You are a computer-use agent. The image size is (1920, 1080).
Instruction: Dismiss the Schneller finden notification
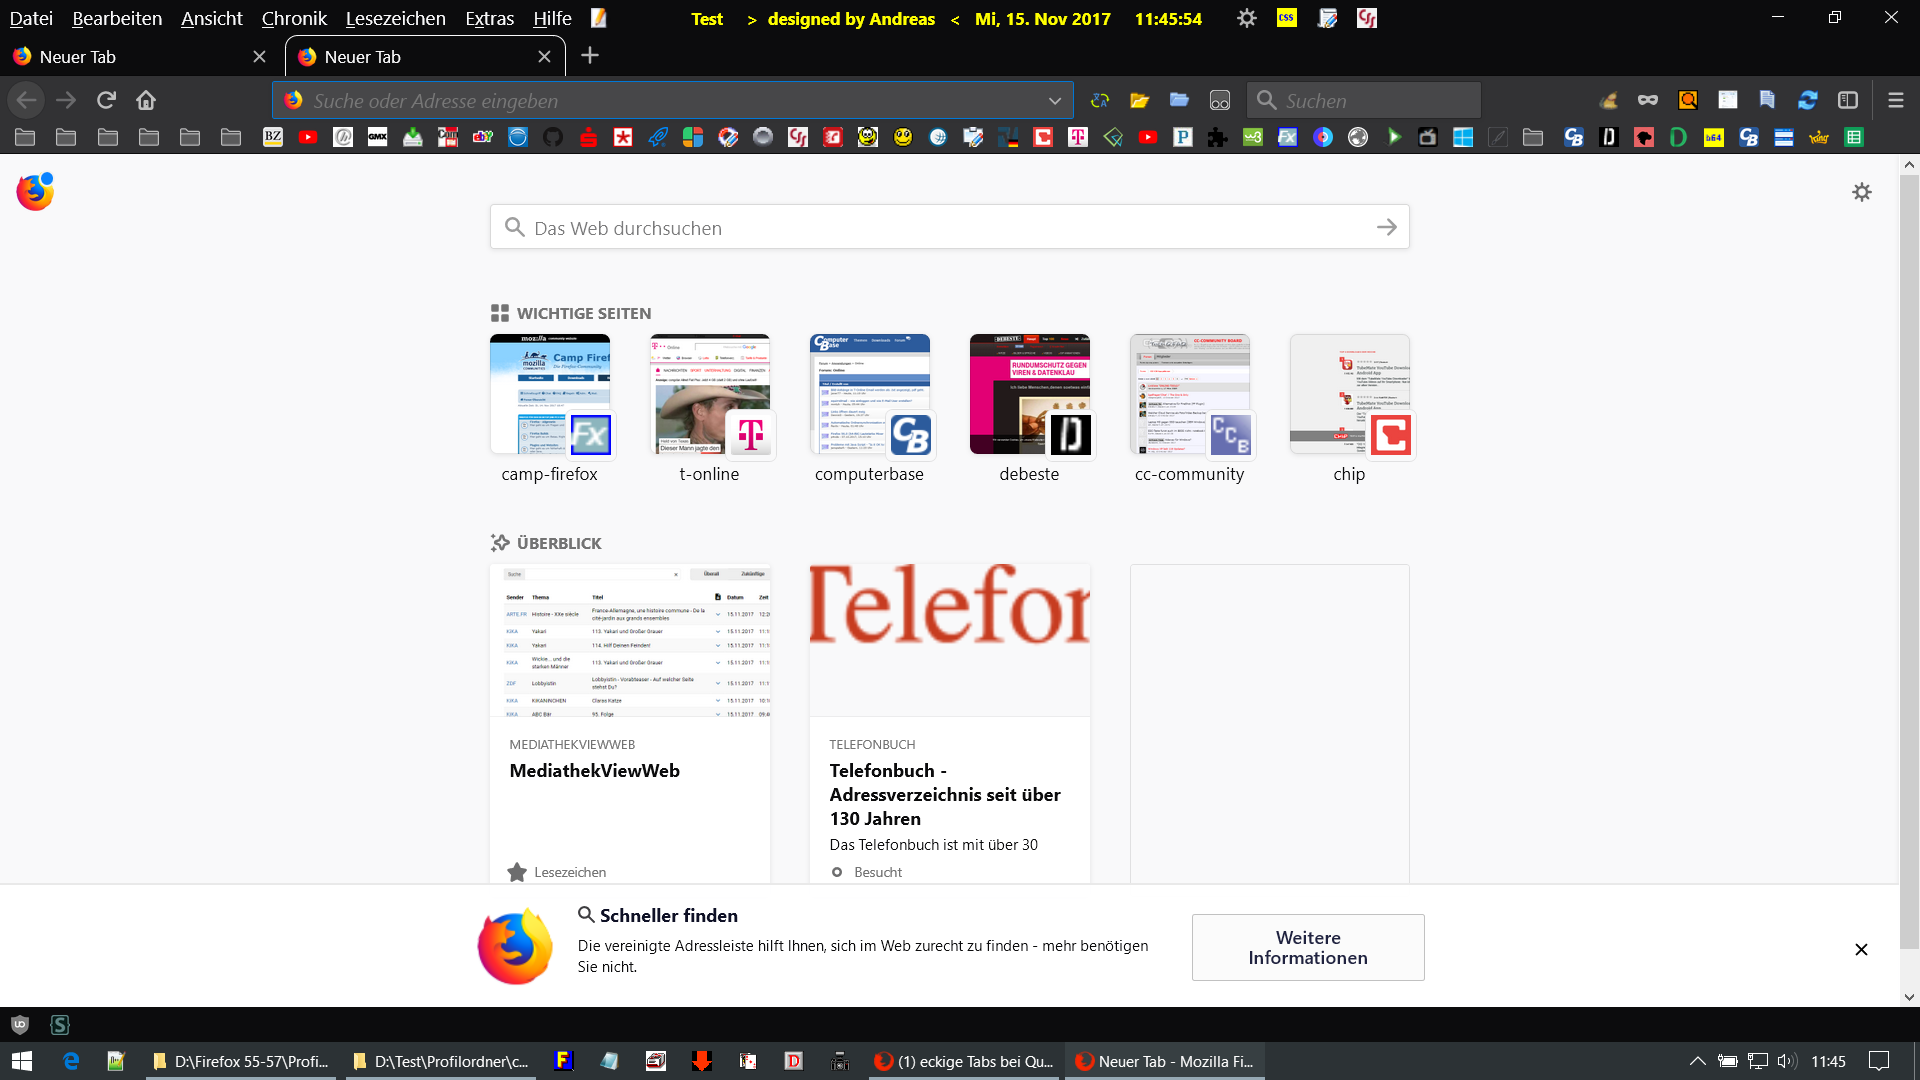(1861, 949)
